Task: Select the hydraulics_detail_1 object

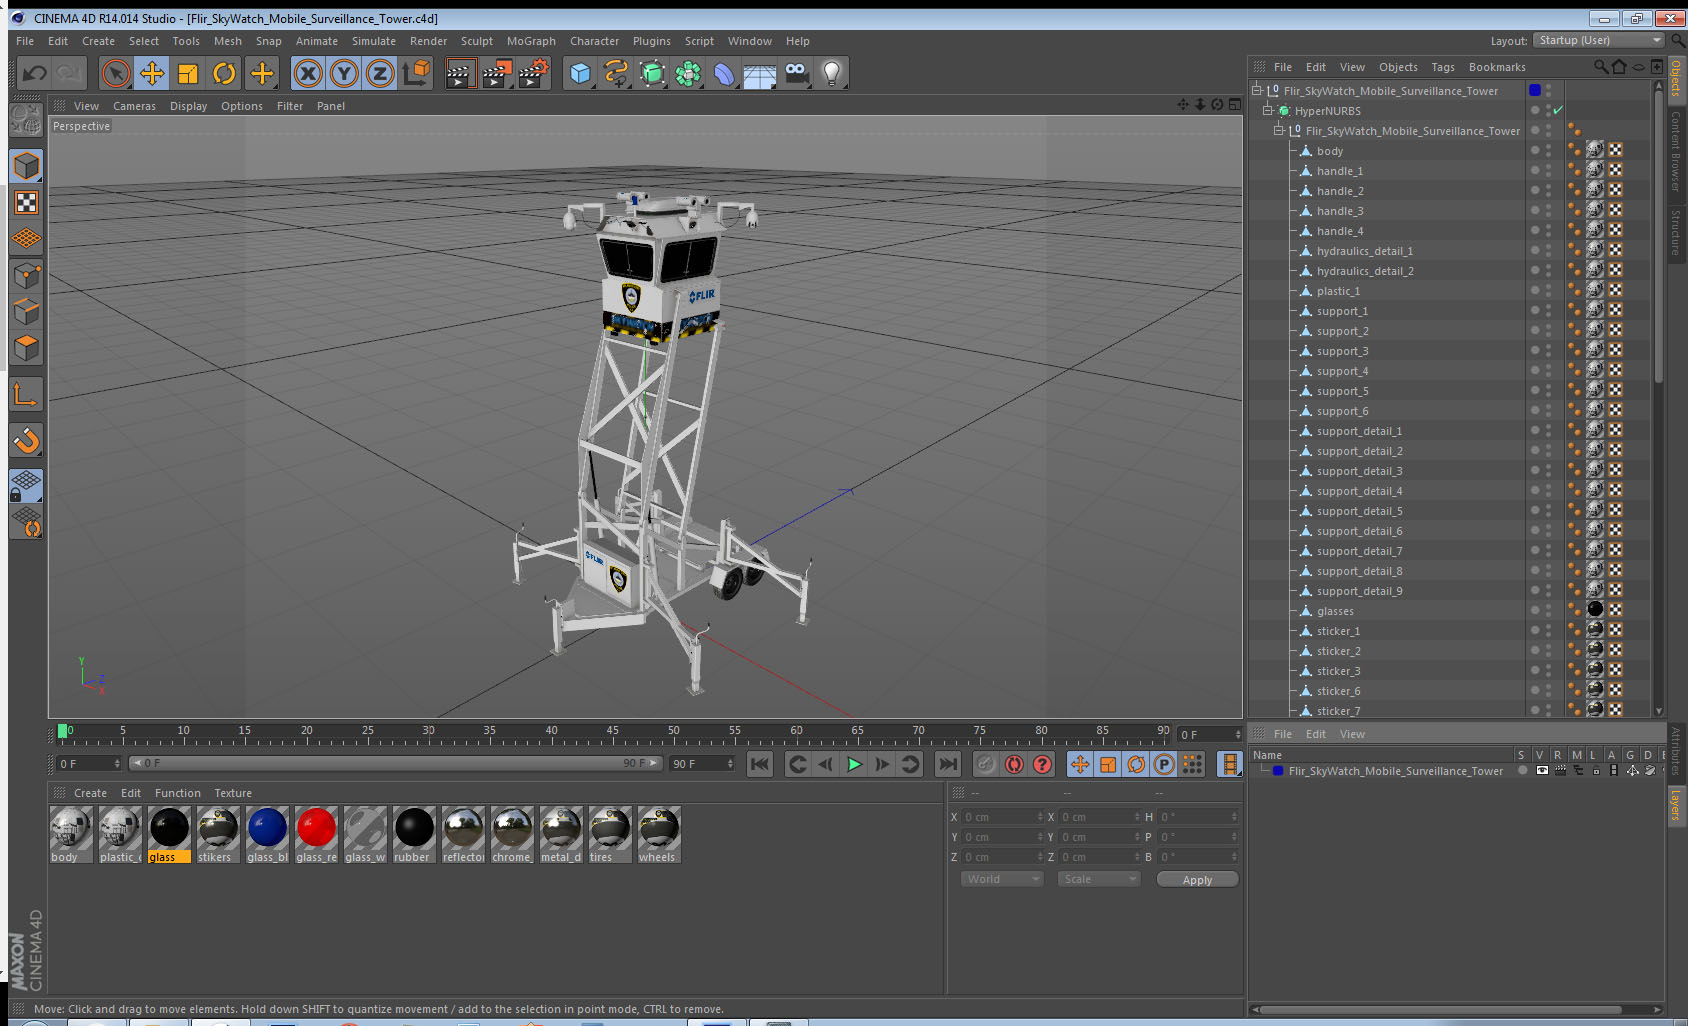Action: pos(1365,251)
